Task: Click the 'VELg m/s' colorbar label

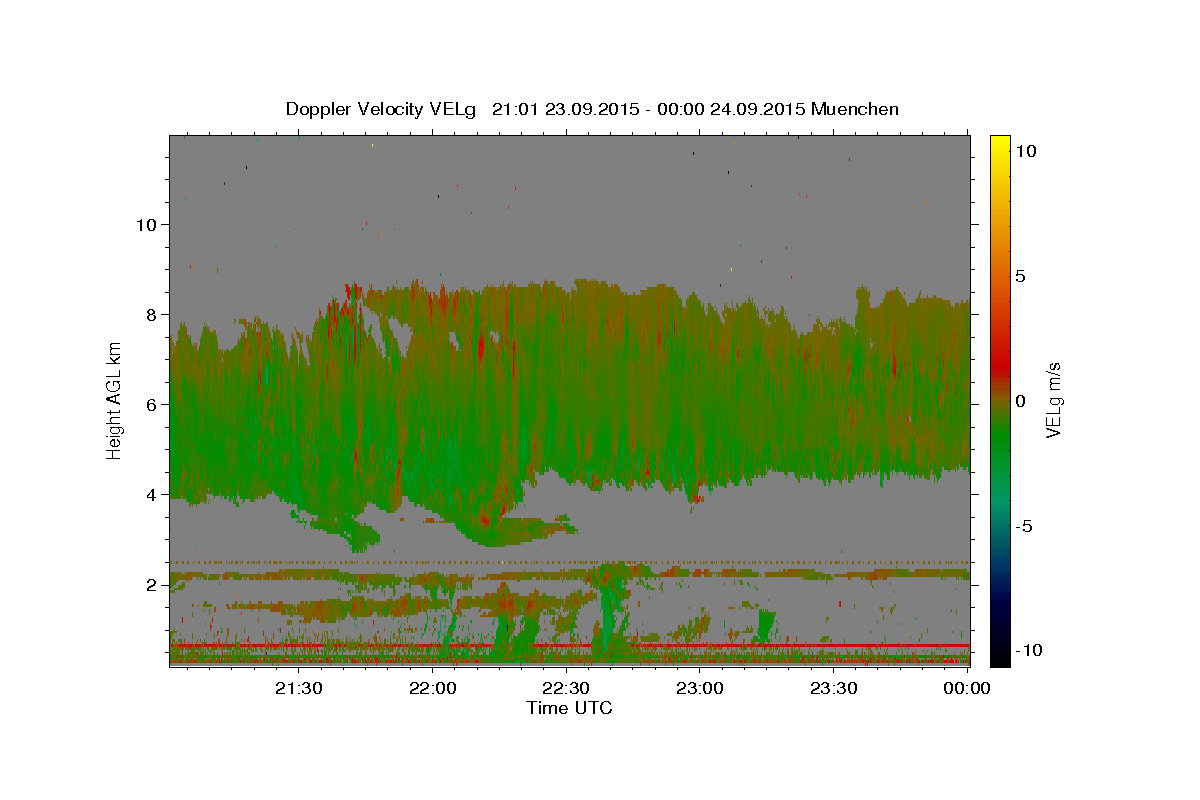Action: click(x=1053, y=400)
